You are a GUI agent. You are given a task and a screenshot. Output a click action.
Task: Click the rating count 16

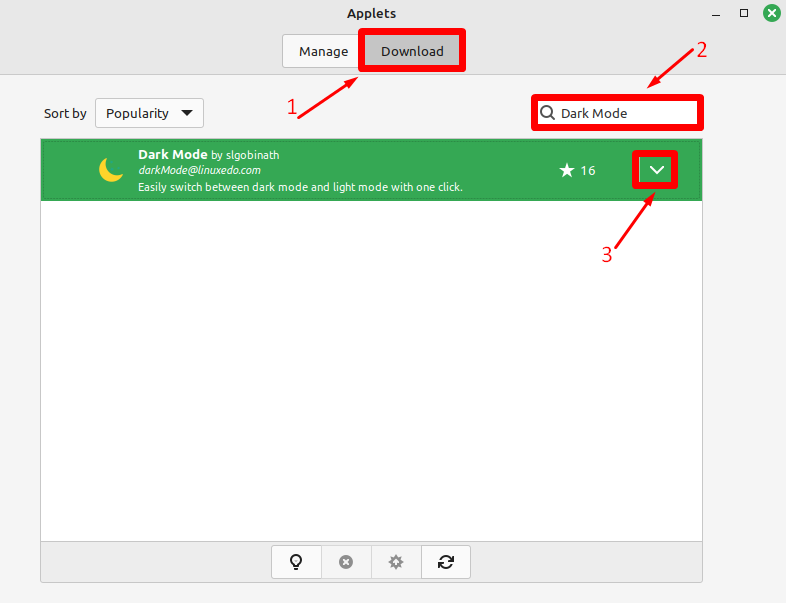pos(588,171)
